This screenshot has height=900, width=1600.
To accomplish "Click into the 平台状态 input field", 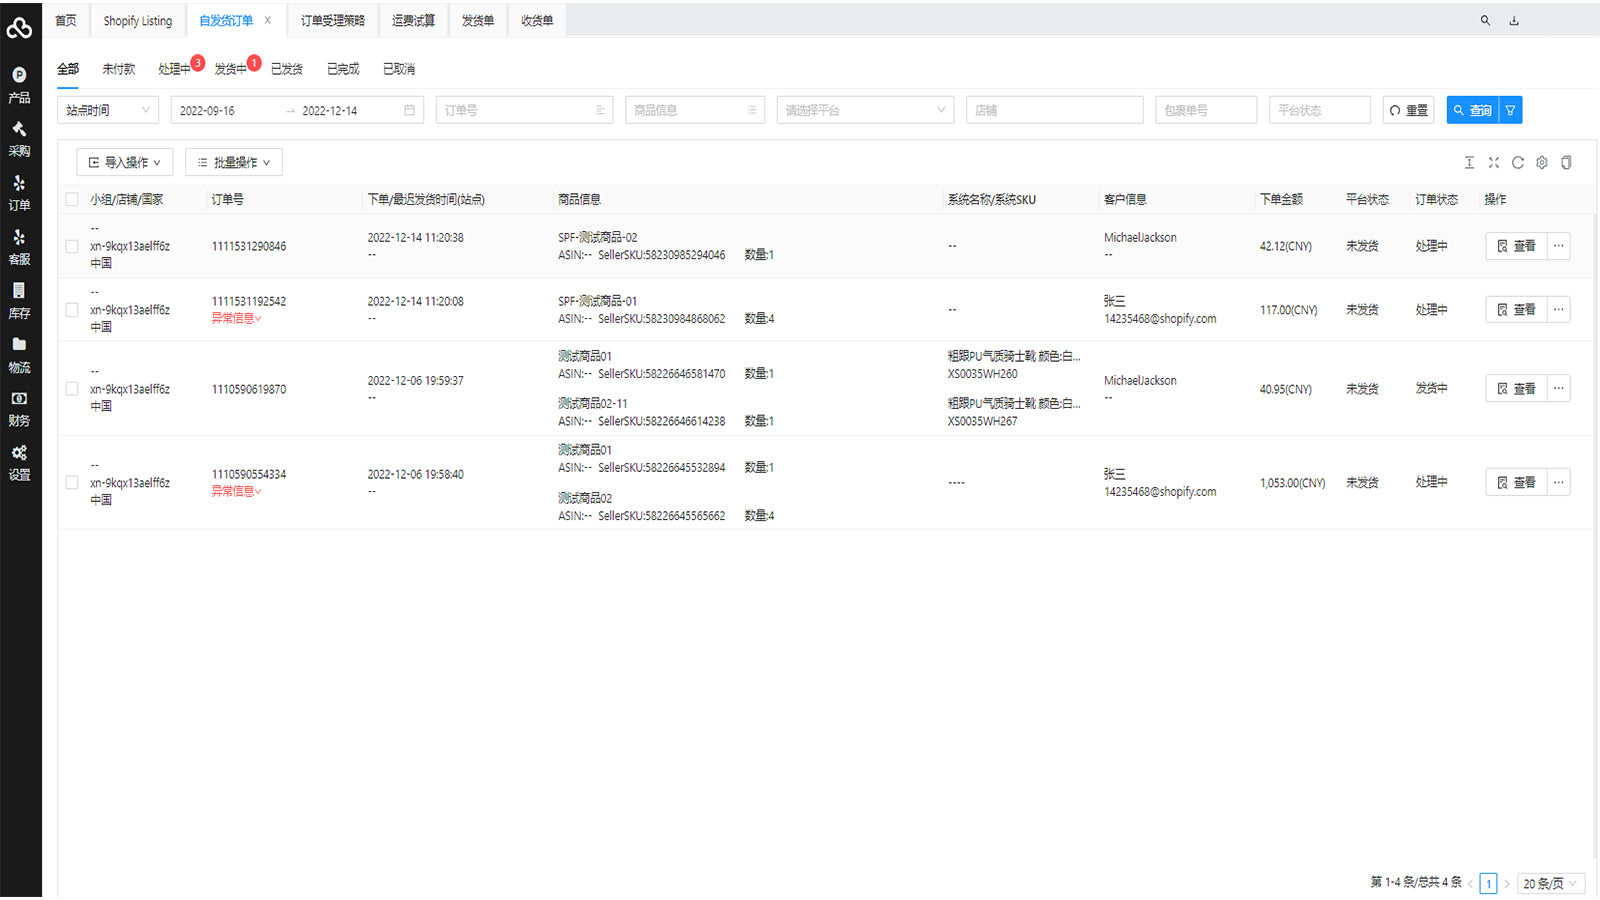I will [x=1320, y=110].
